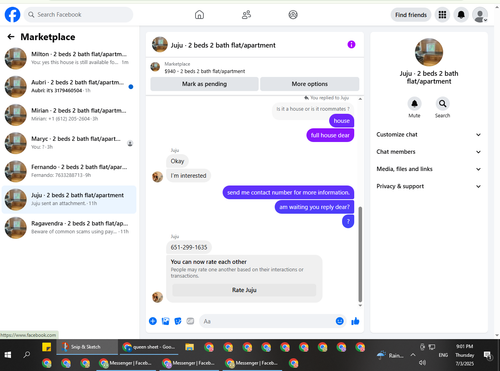Open Milton conversation in list

(x=69, y=58)
